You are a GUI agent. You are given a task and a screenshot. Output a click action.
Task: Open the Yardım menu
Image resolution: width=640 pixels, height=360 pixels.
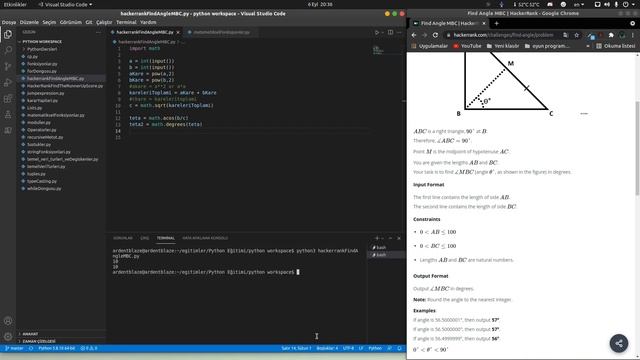click(x=148, y=22)
